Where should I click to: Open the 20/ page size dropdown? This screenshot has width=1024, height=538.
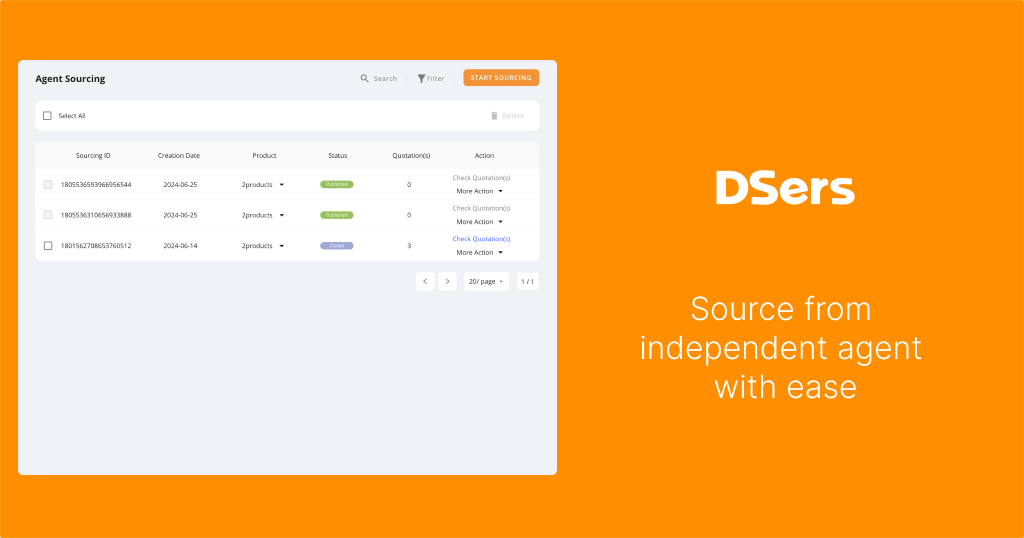click(x=486, y=281)
